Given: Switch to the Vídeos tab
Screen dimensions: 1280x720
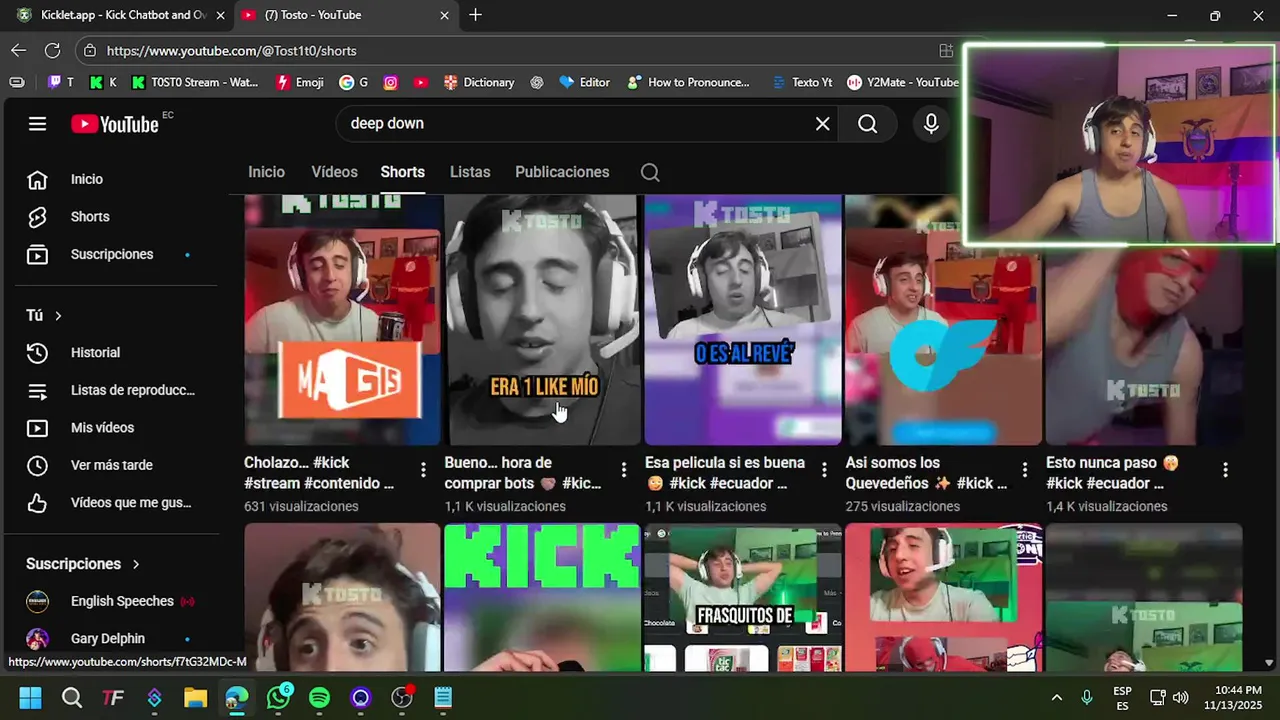Looking at the screenshot, I should tap(334, 172).
